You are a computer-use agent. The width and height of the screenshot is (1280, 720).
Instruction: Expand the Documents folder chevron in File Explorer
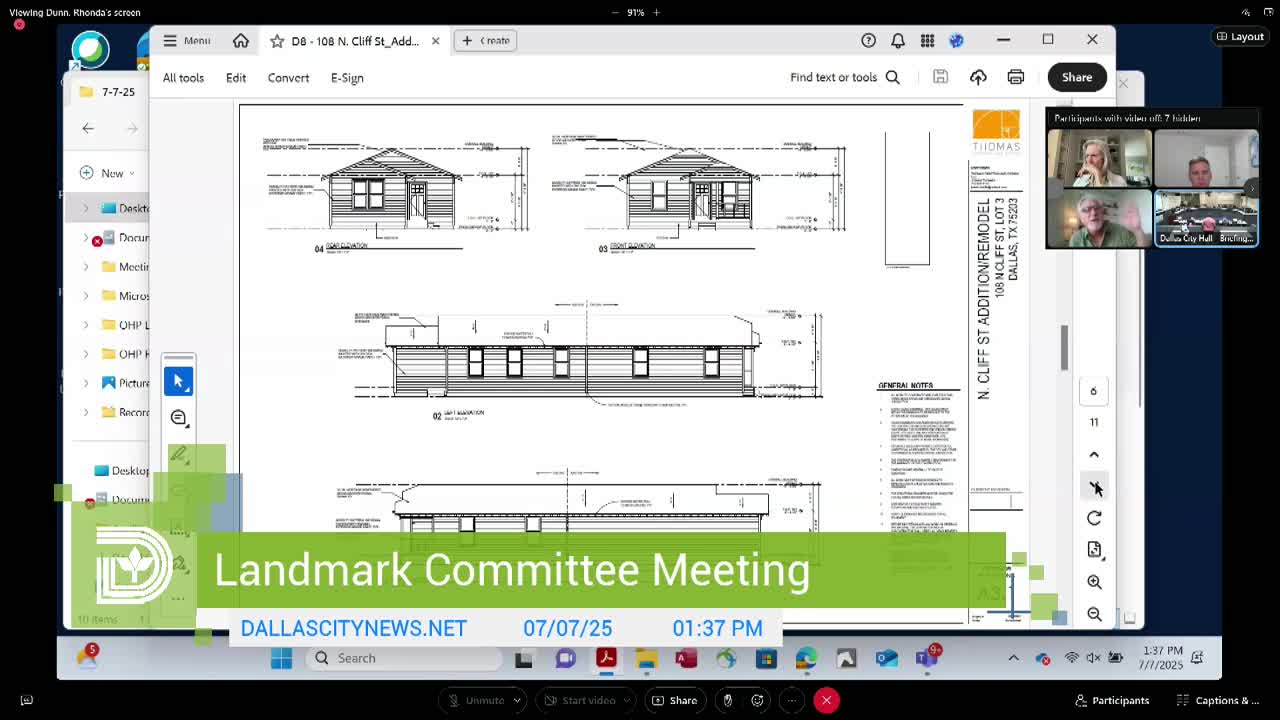click(x=85, y=238)
